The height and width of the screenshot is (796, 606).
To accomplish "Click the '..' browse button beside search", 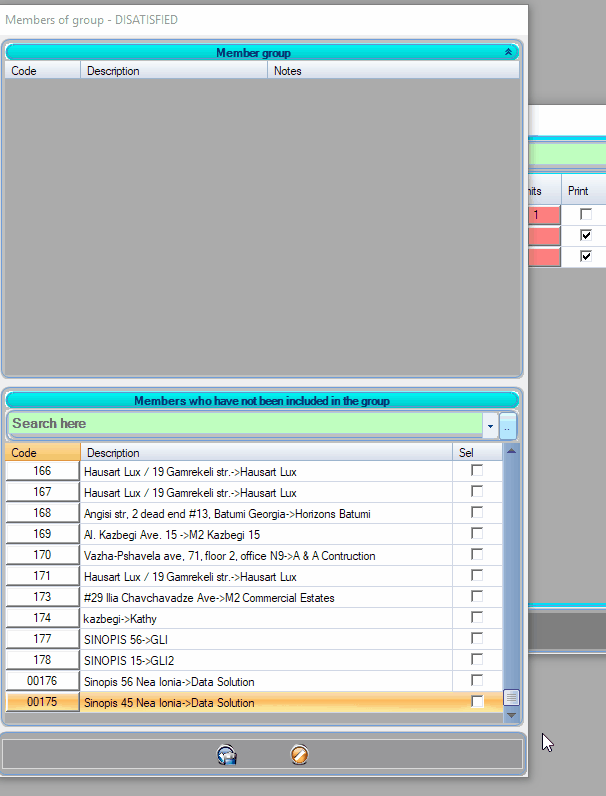I will click(508, 425).
